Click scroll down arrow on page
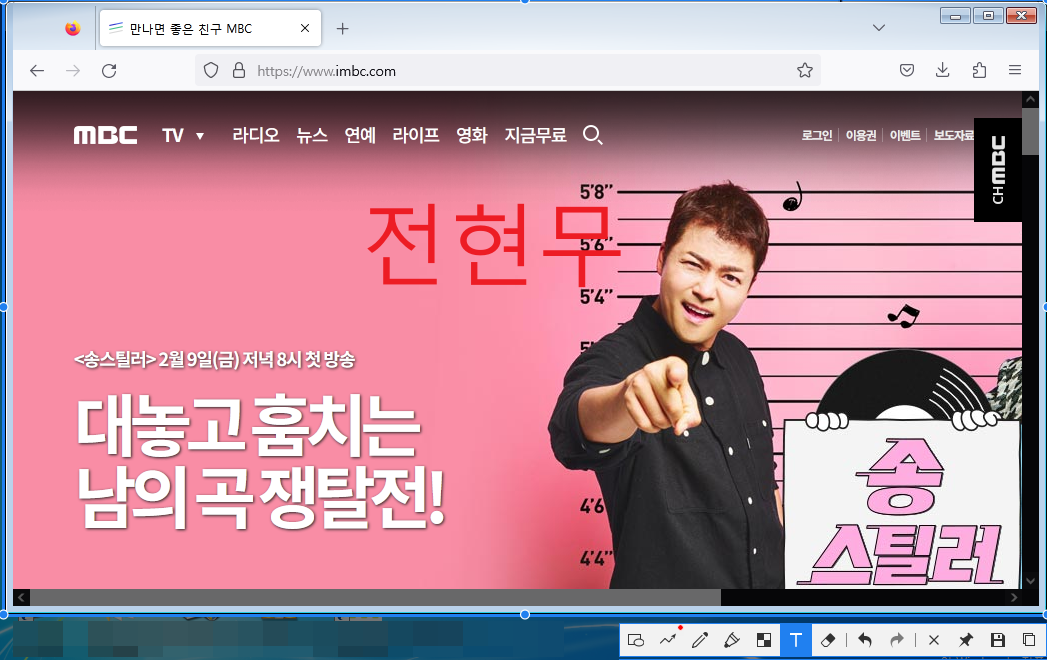Screen dimensions: 1047x660 tap(1030, 581)
